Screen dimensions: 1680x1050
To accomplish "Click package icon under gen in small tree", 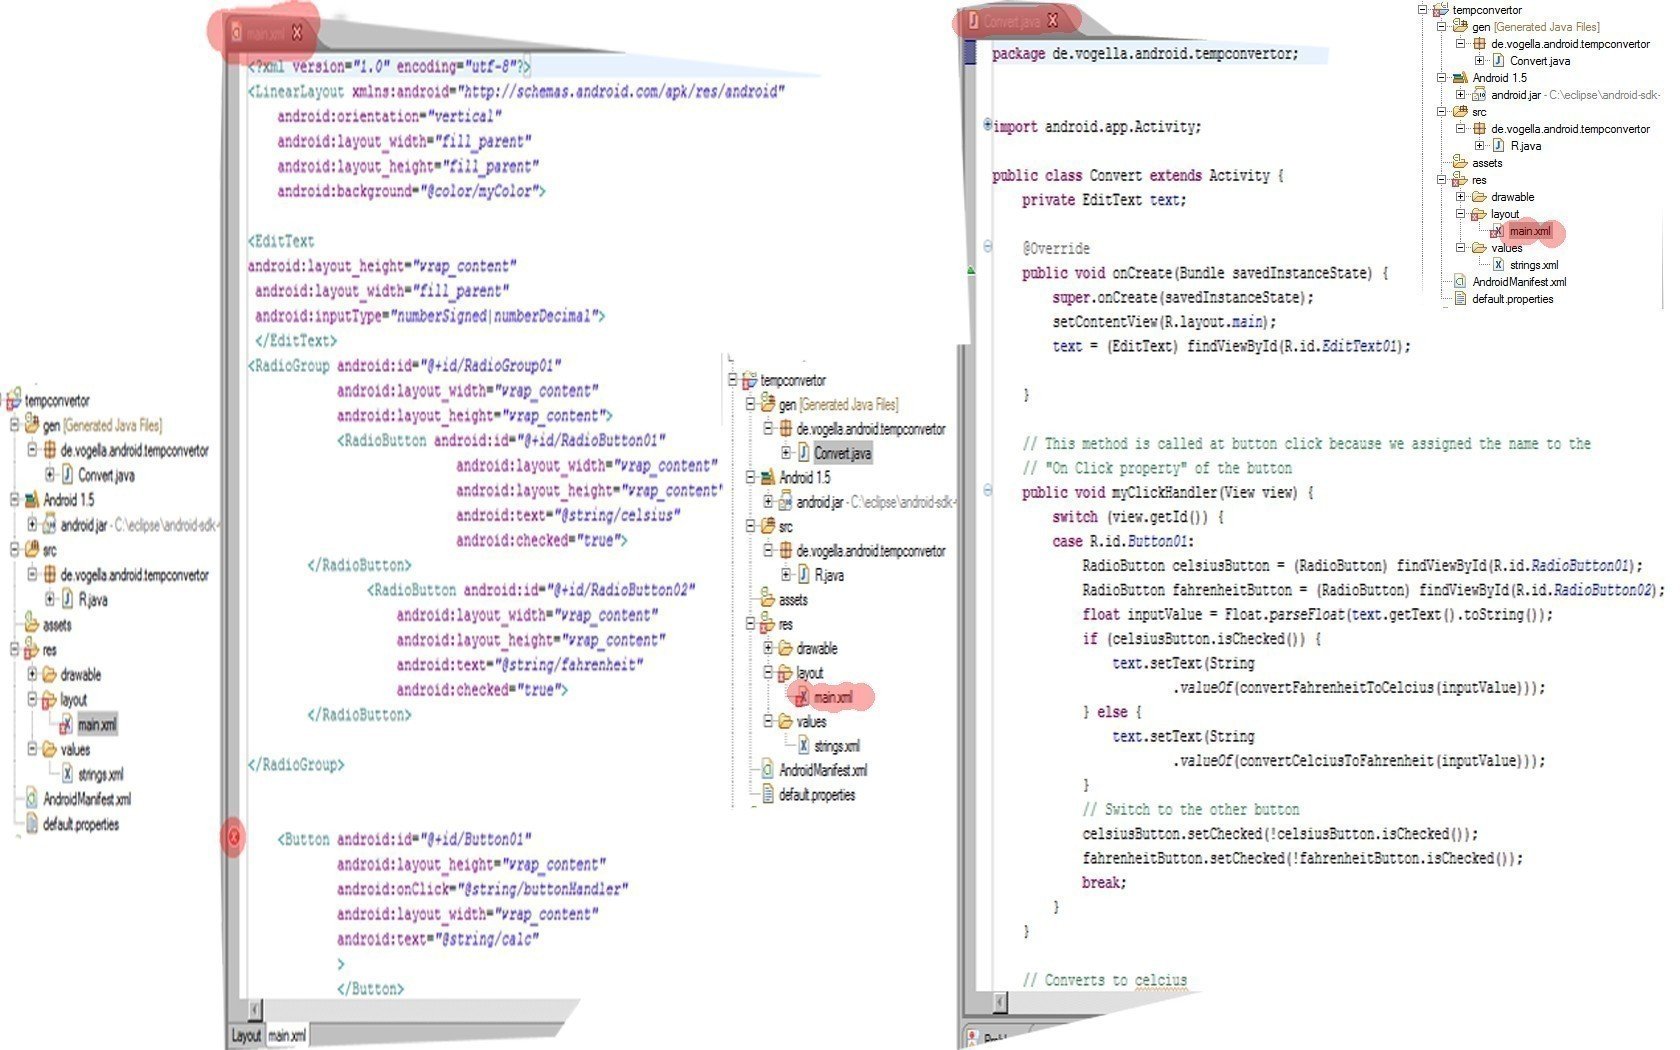I will (x=1479, y=44).
